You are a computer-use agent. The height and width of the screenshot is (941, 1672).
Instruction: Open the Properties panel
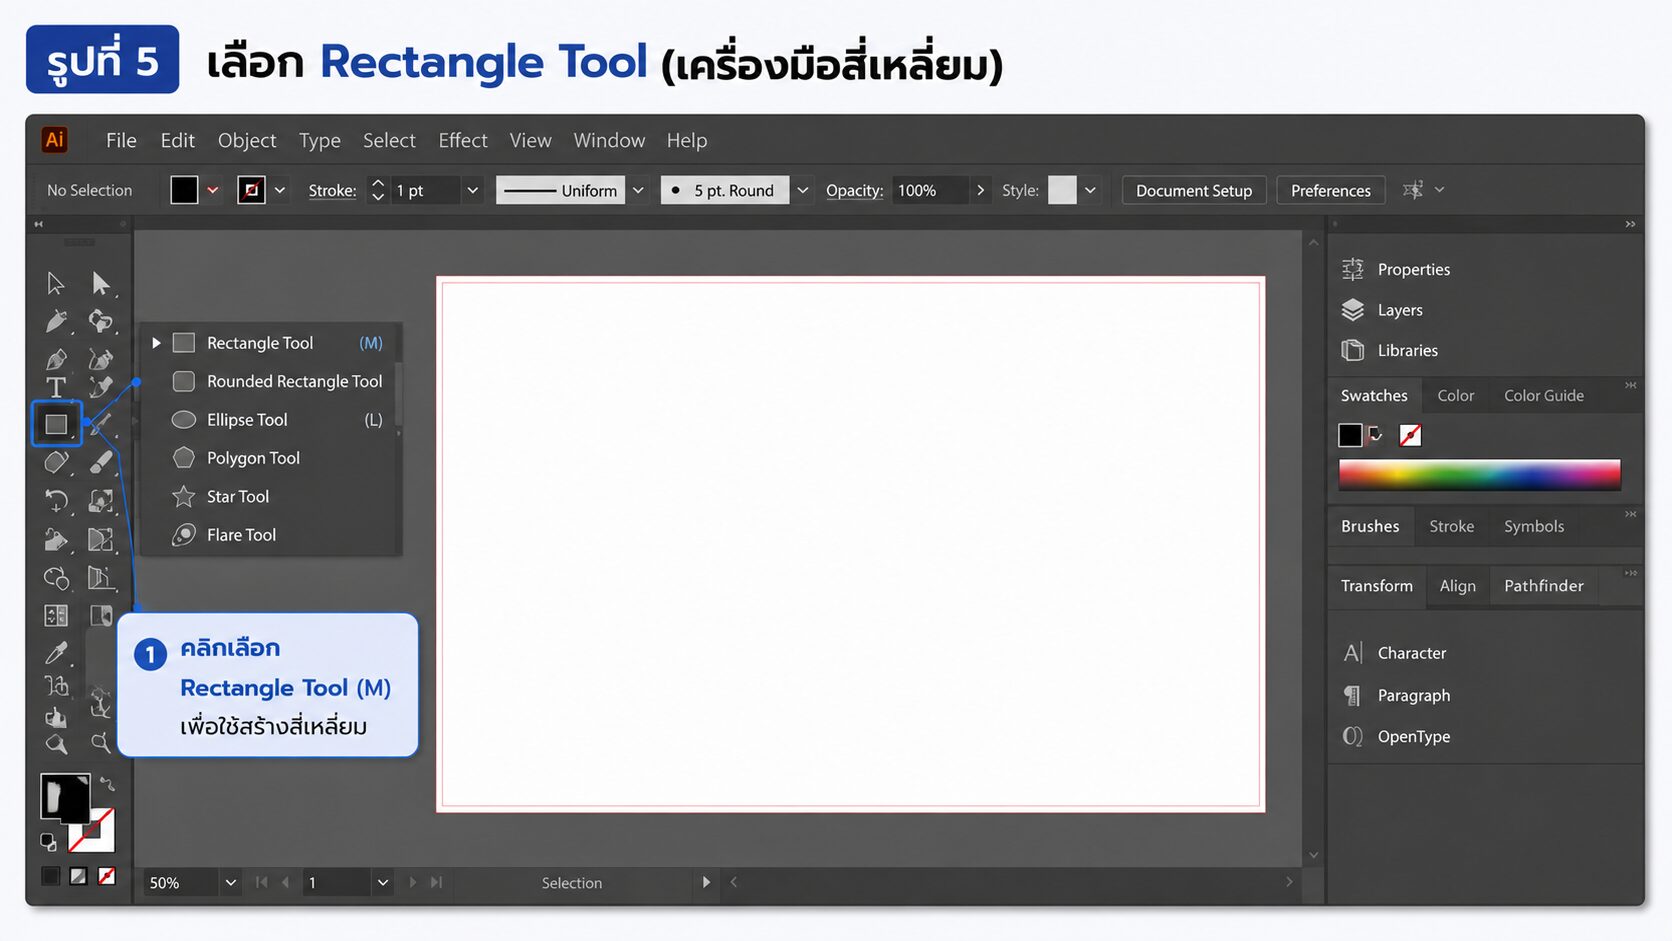click(1395, 269)
